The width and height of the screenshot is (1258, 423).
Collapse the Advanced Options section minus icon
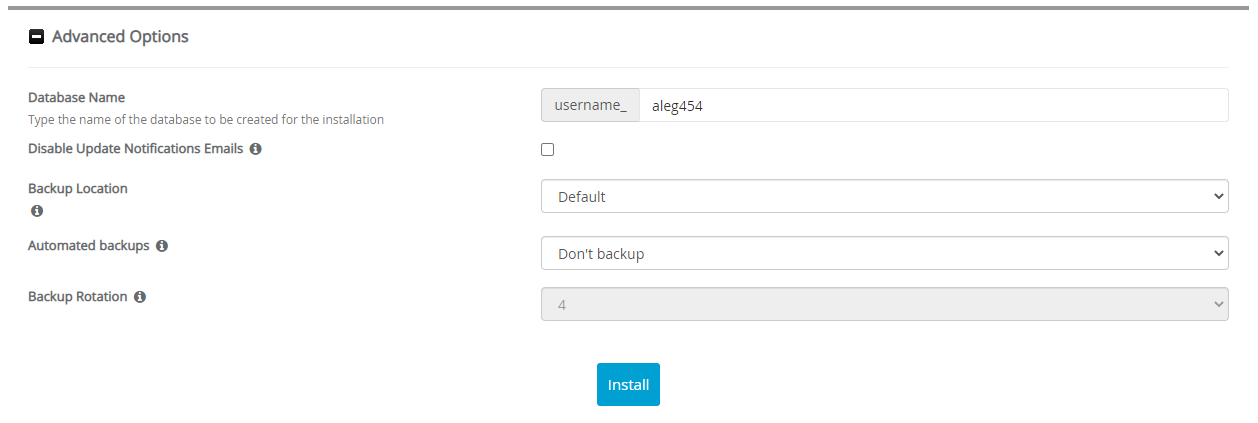pos(37,37)
